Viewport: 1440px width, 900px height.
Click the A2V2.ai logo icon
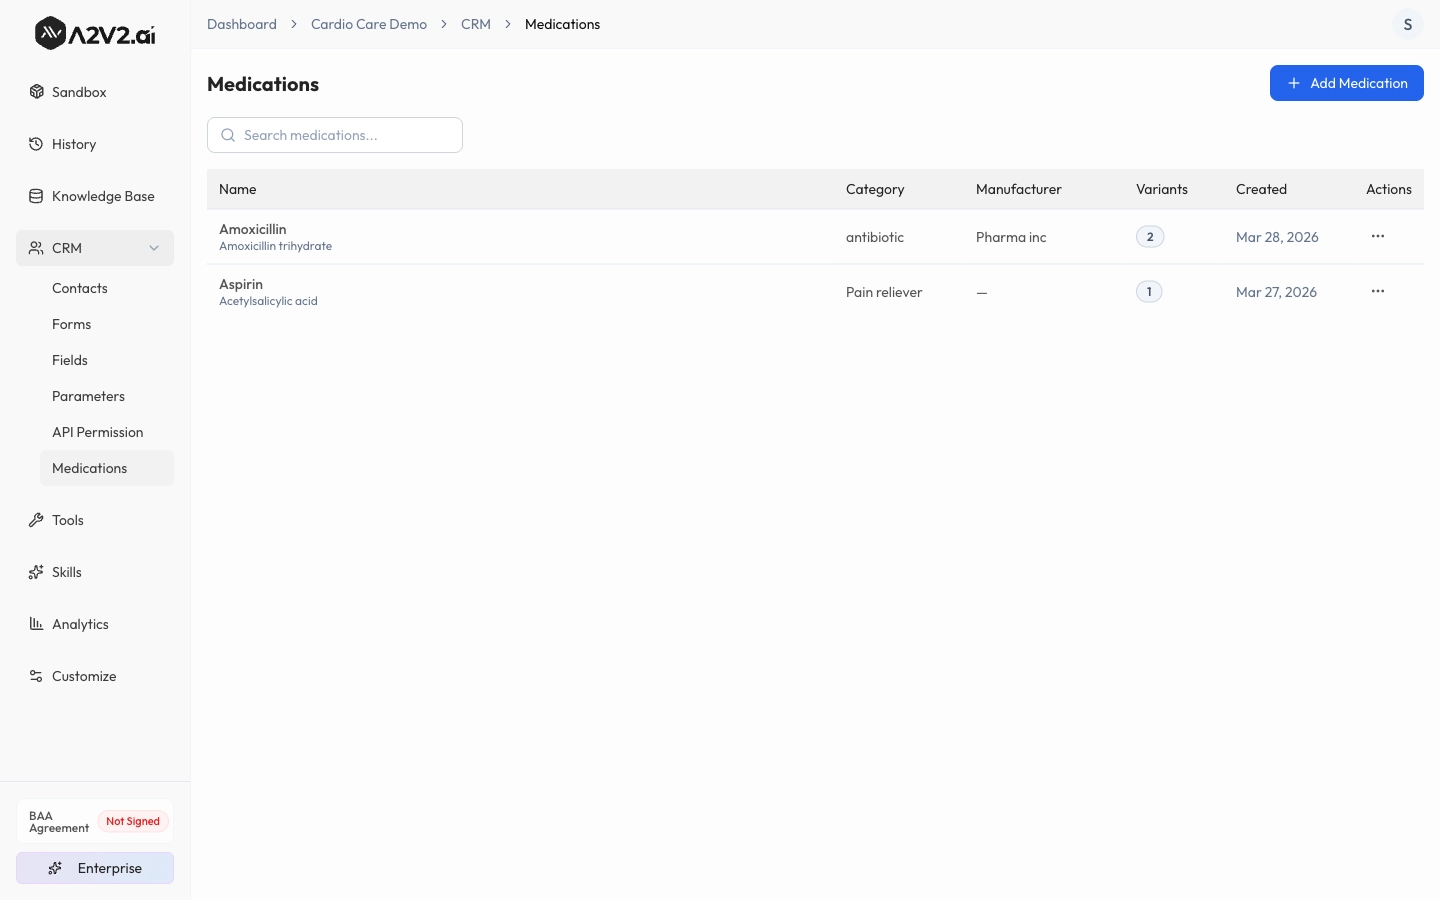click(x=51, y=32)
